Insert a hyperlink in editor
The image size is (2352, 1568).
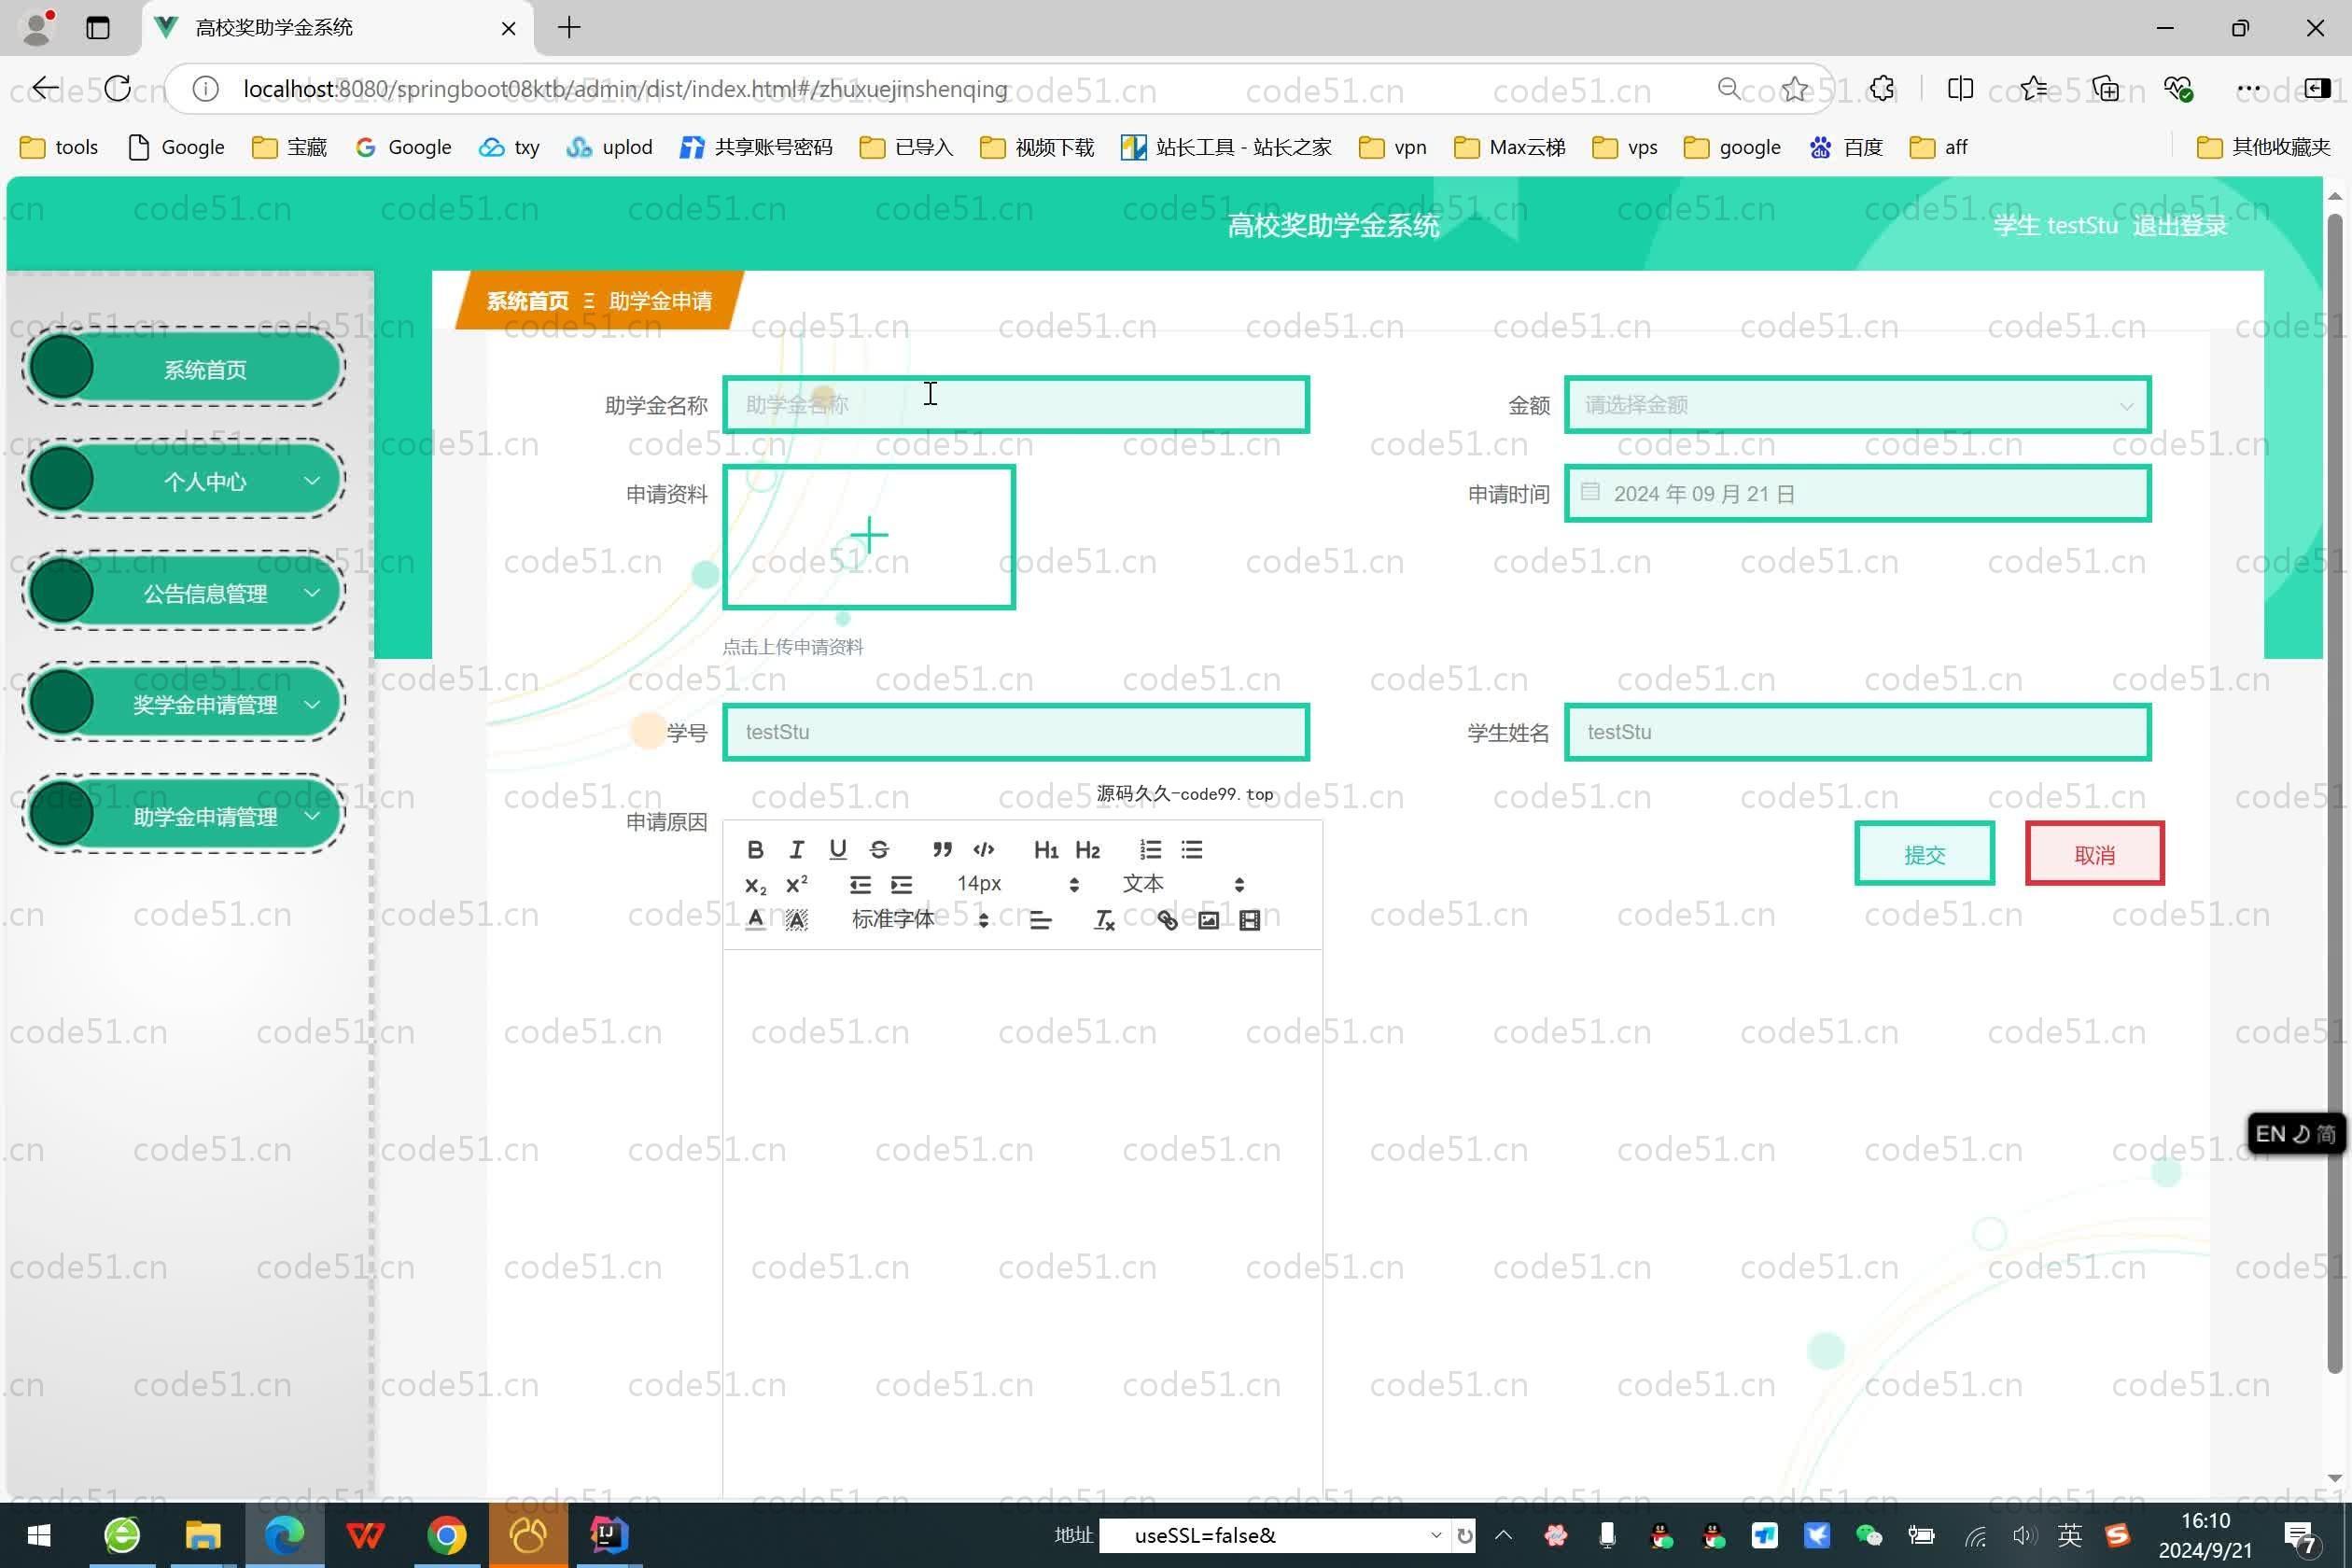coord(1167,920)
